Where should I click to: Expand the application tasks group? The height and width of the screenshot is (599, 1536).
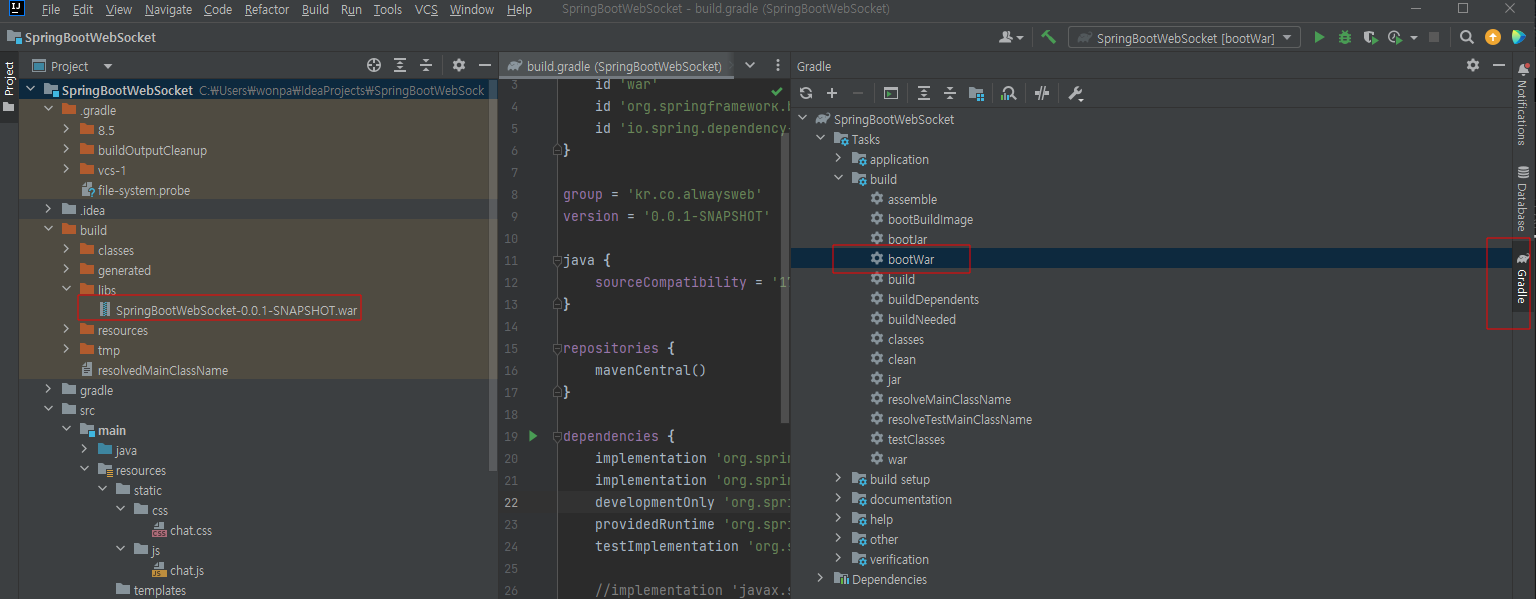tap(839, 159)
